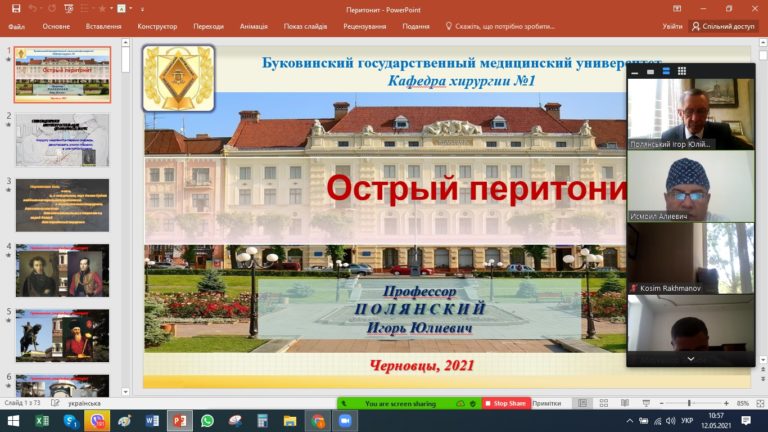The image size is (768, 432).
Task: Toggle Normal view button in status bar
Action: click(x=581, y=403)
